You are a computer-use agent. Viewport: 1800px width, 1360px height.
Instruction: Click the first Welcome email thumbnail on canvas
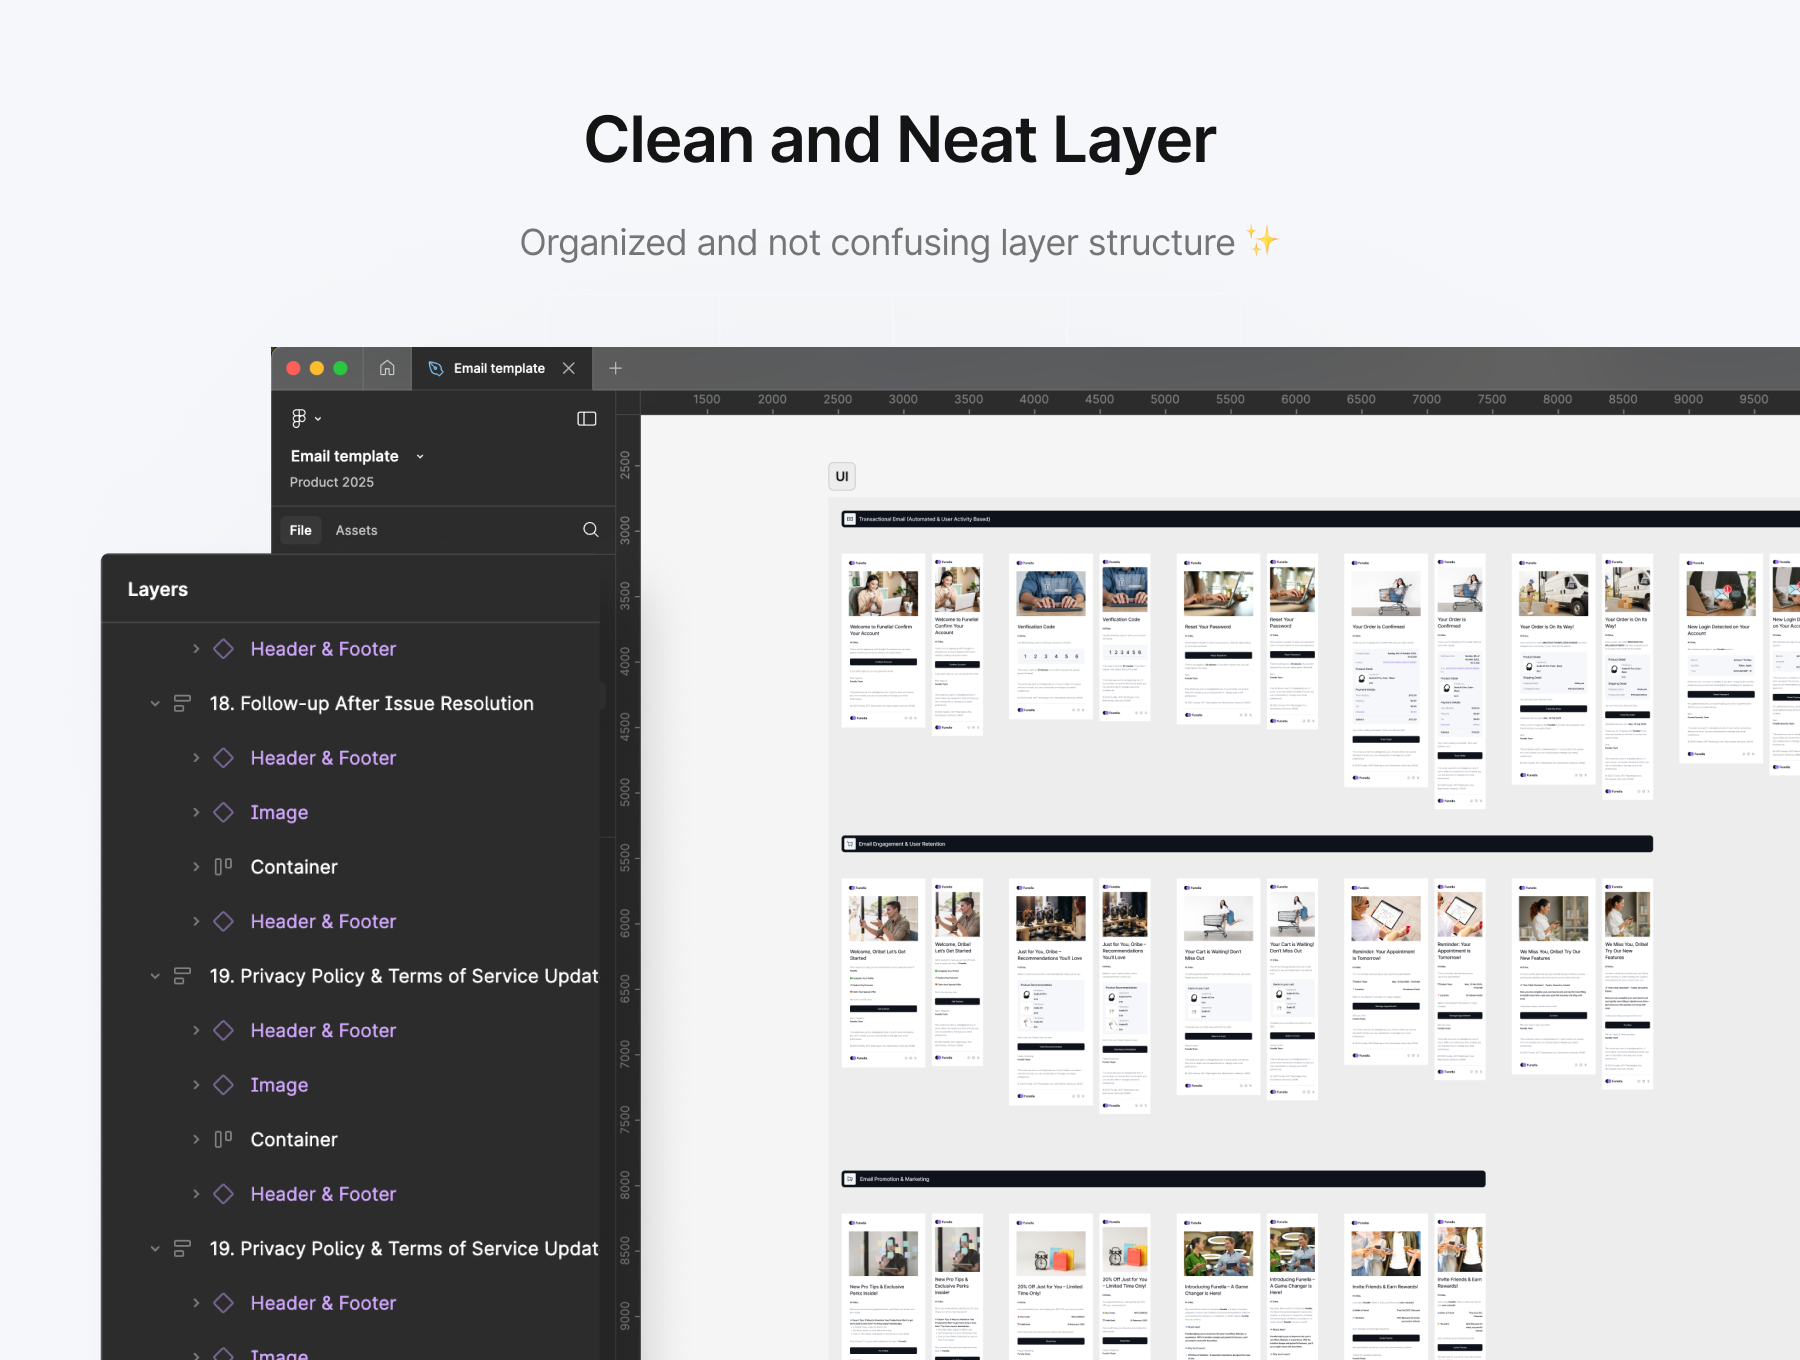point(883,640)
